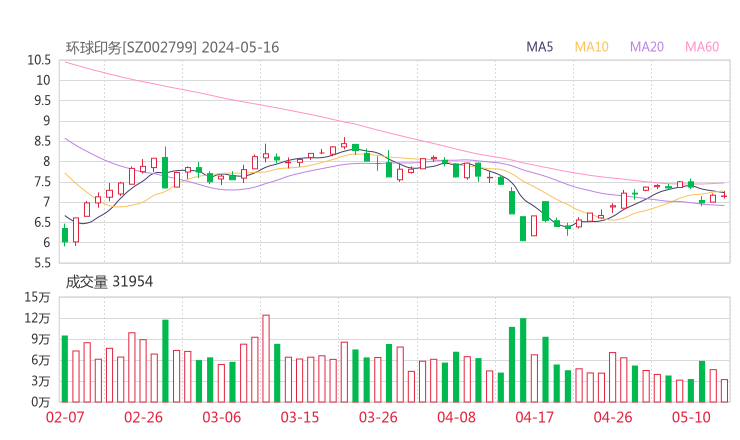
Task: Click the 10.5 price axis label
Action: (39, 60)
